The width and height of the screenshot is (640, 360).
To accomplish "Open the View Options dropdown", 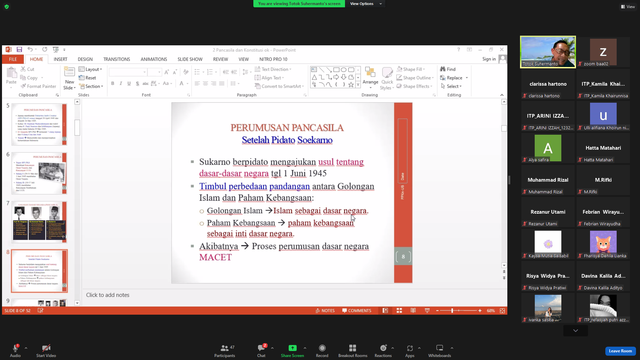I will 366,4.
